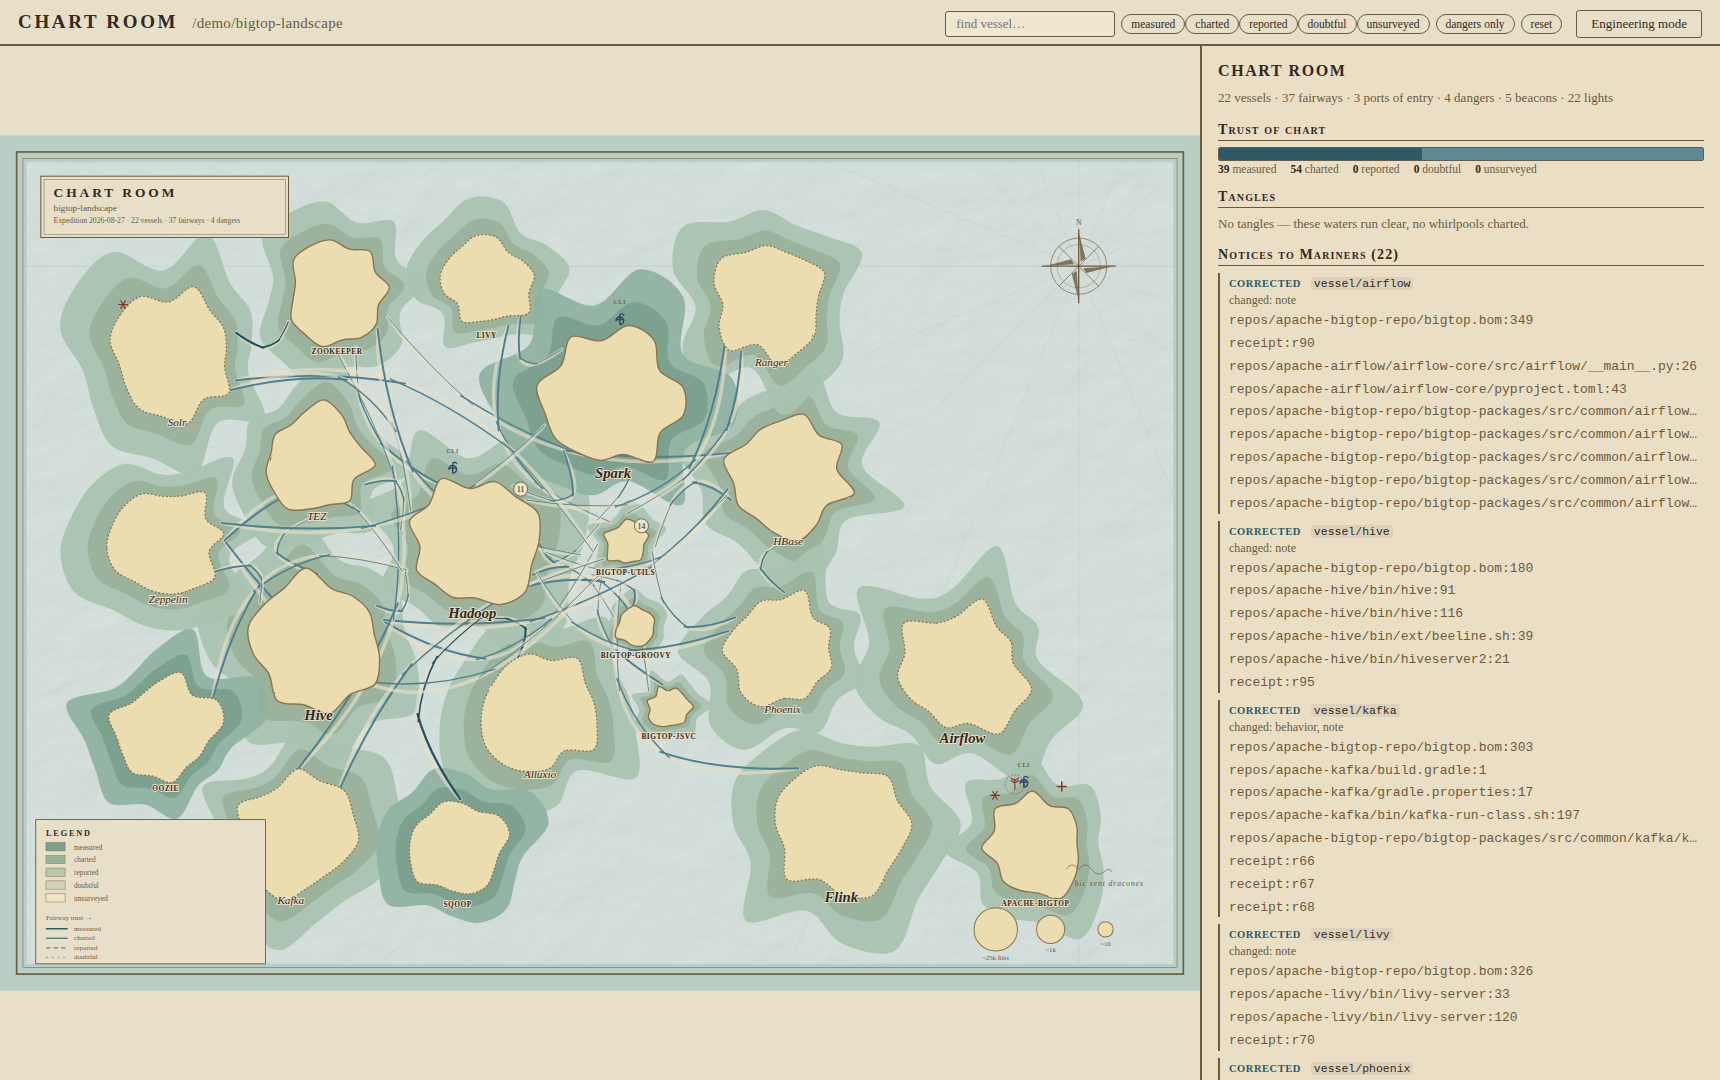Screen dimensions: 1720x1080
Task: Click the CLI anchor marker above Hadoop
Action: [x=453, y=467]
